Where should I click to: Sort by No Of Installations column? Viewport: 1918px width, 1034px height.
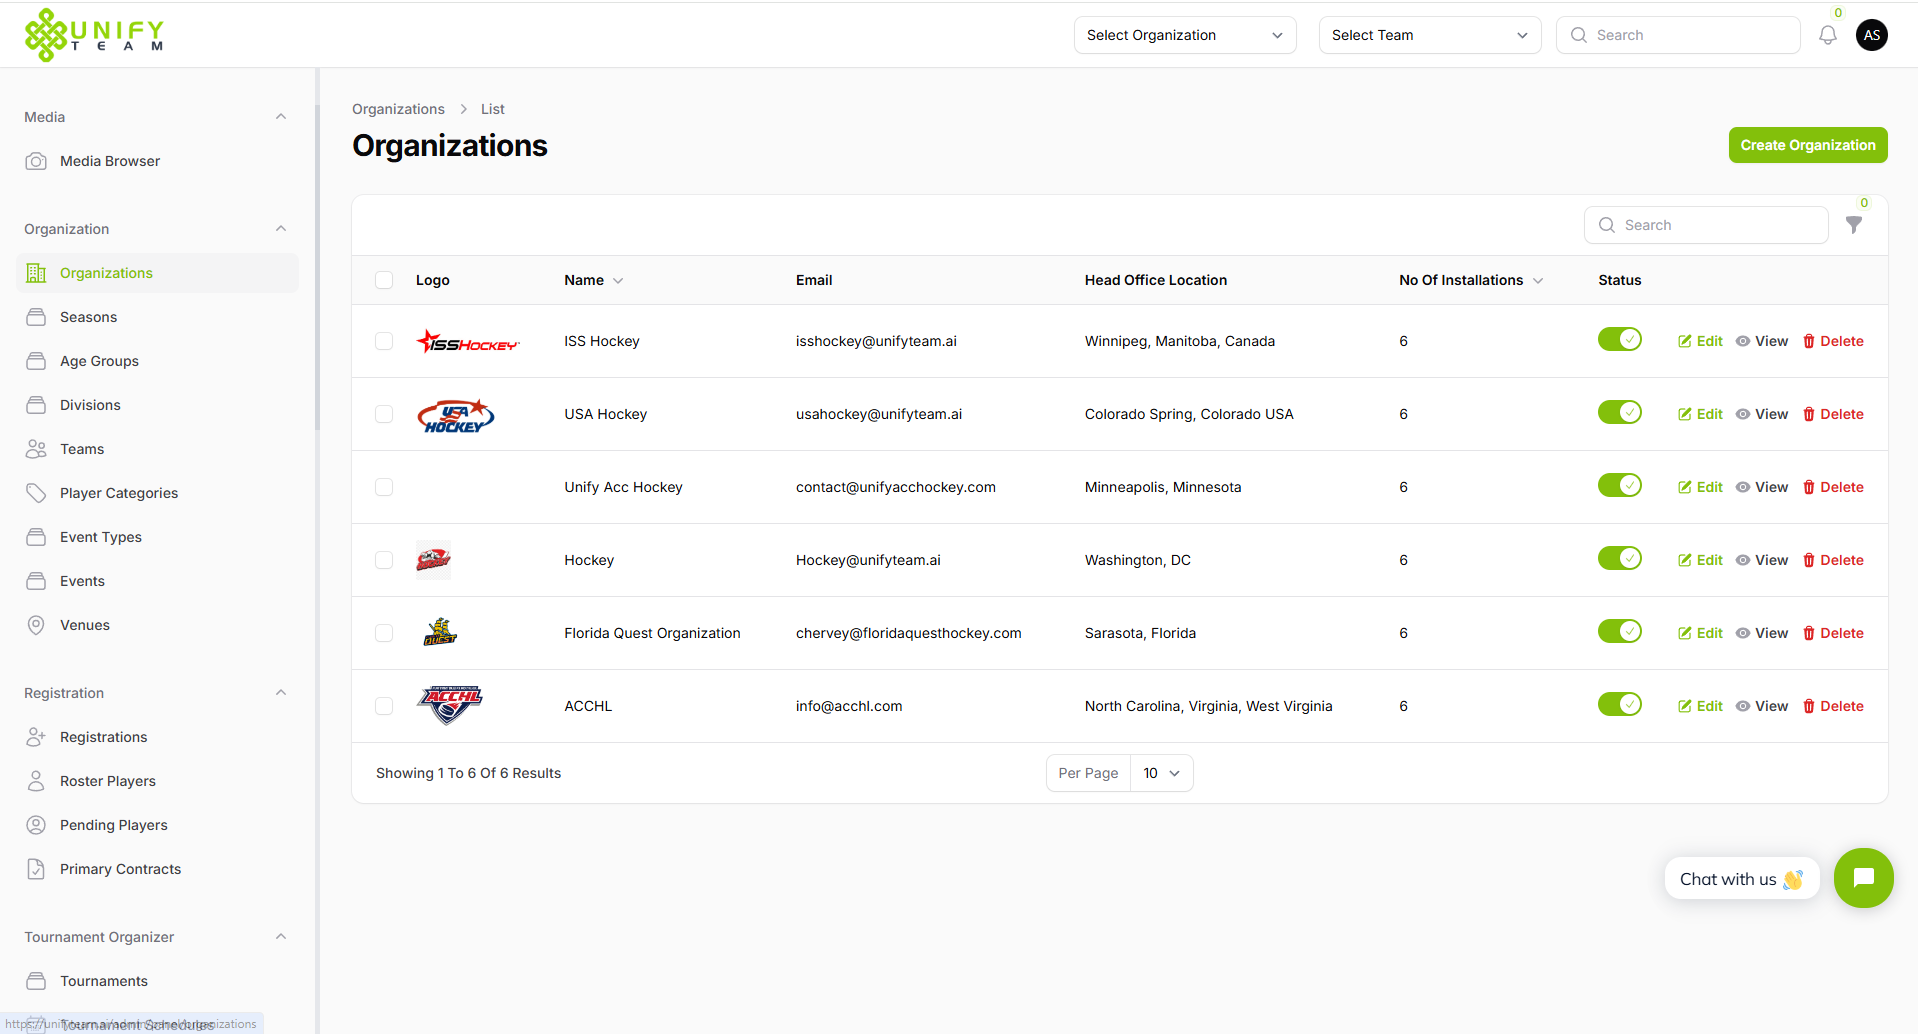pos(1471,280)
